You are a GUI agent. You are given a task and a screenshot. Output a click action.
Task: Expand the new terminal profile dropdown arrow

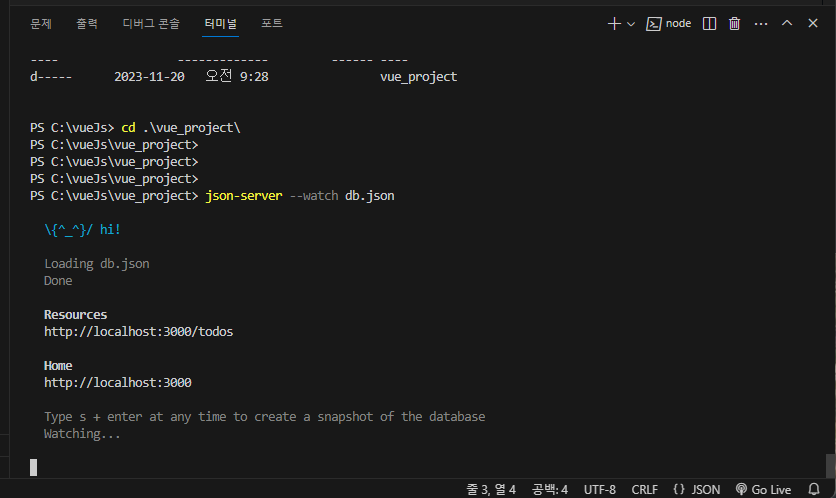(x=631, y=24)
